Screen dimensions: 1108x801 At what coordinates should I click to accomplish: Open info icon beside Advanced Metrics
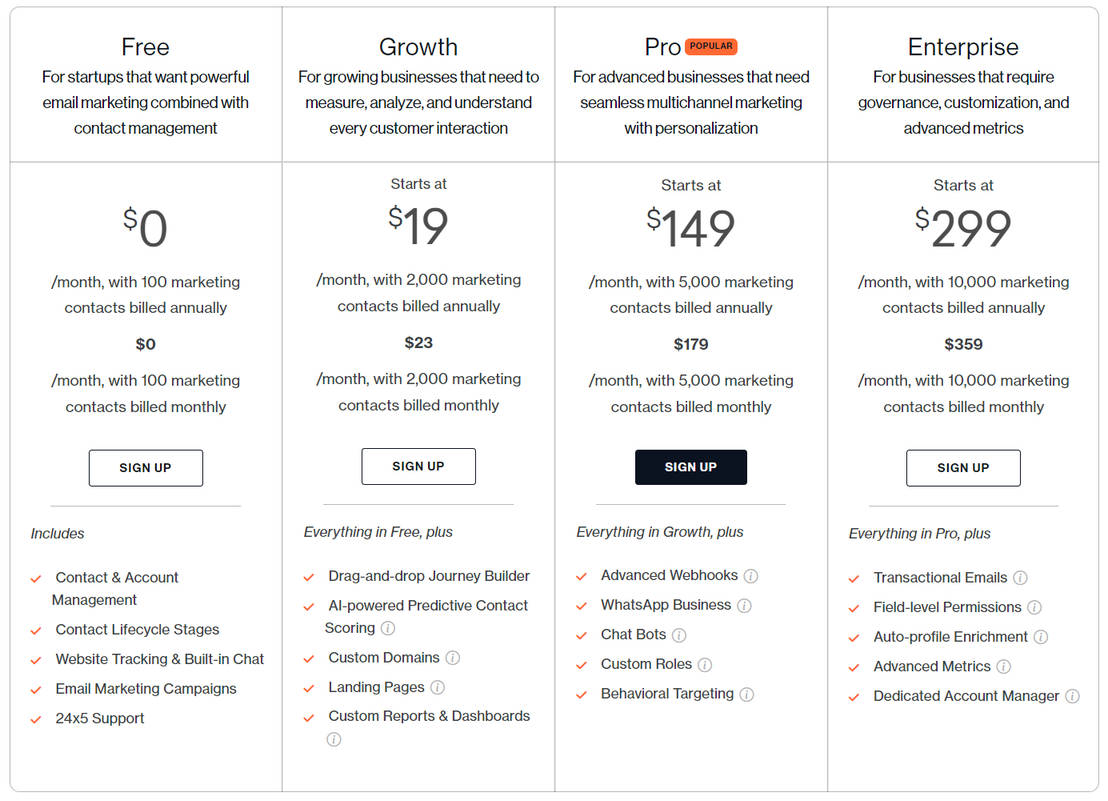point(1003,667)
